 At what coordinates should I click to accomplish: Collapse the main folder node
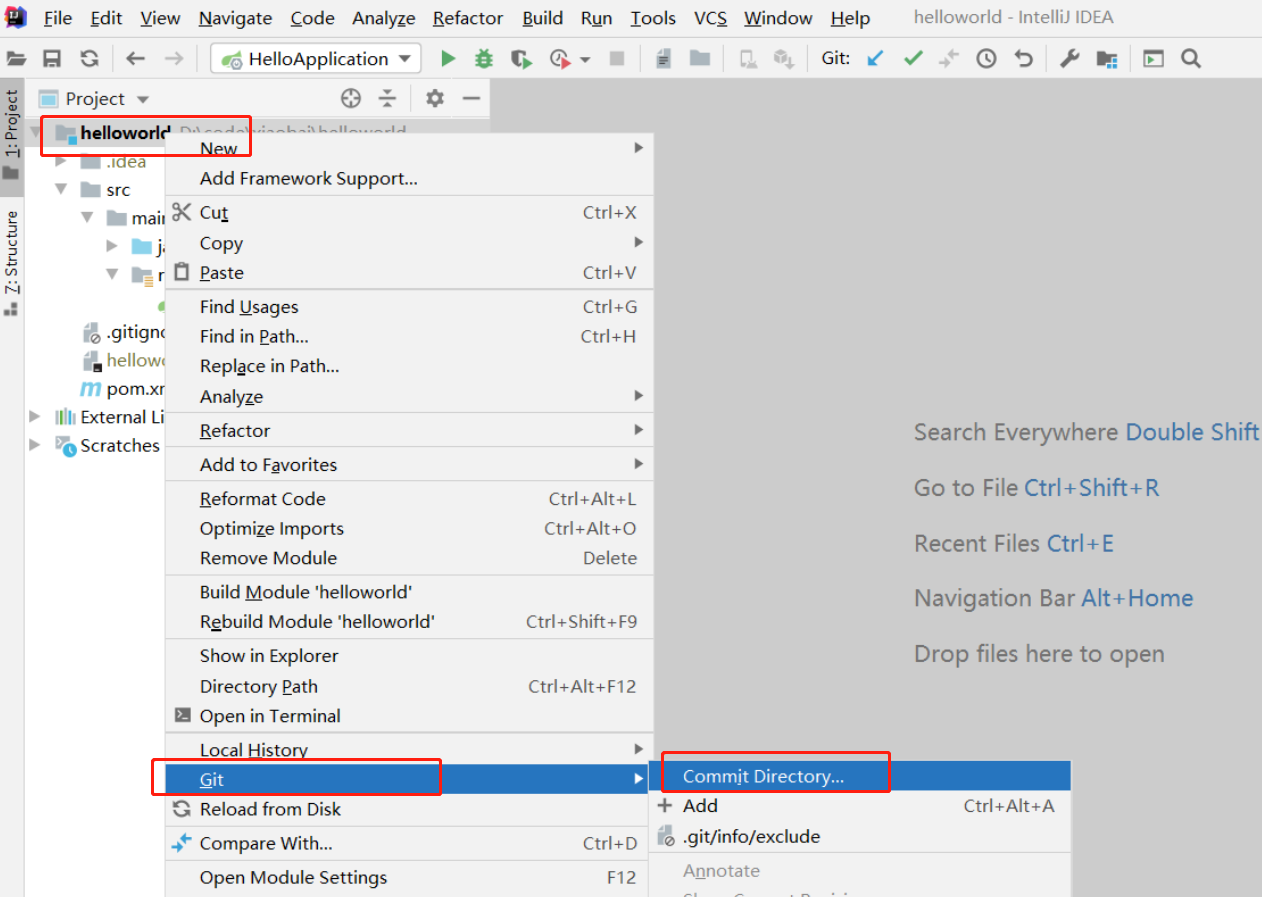click(x=88, y=217)
